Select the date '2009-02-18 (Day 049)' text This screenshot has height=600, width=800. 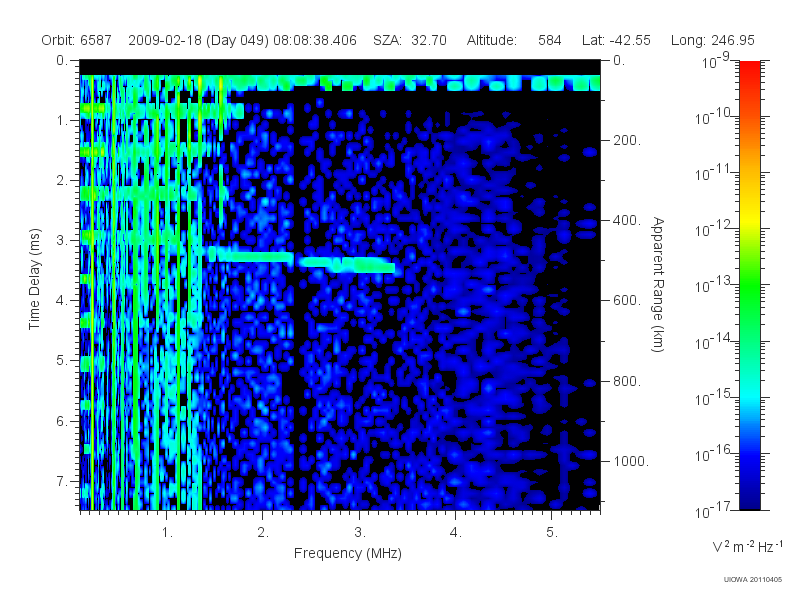point(198,40)
